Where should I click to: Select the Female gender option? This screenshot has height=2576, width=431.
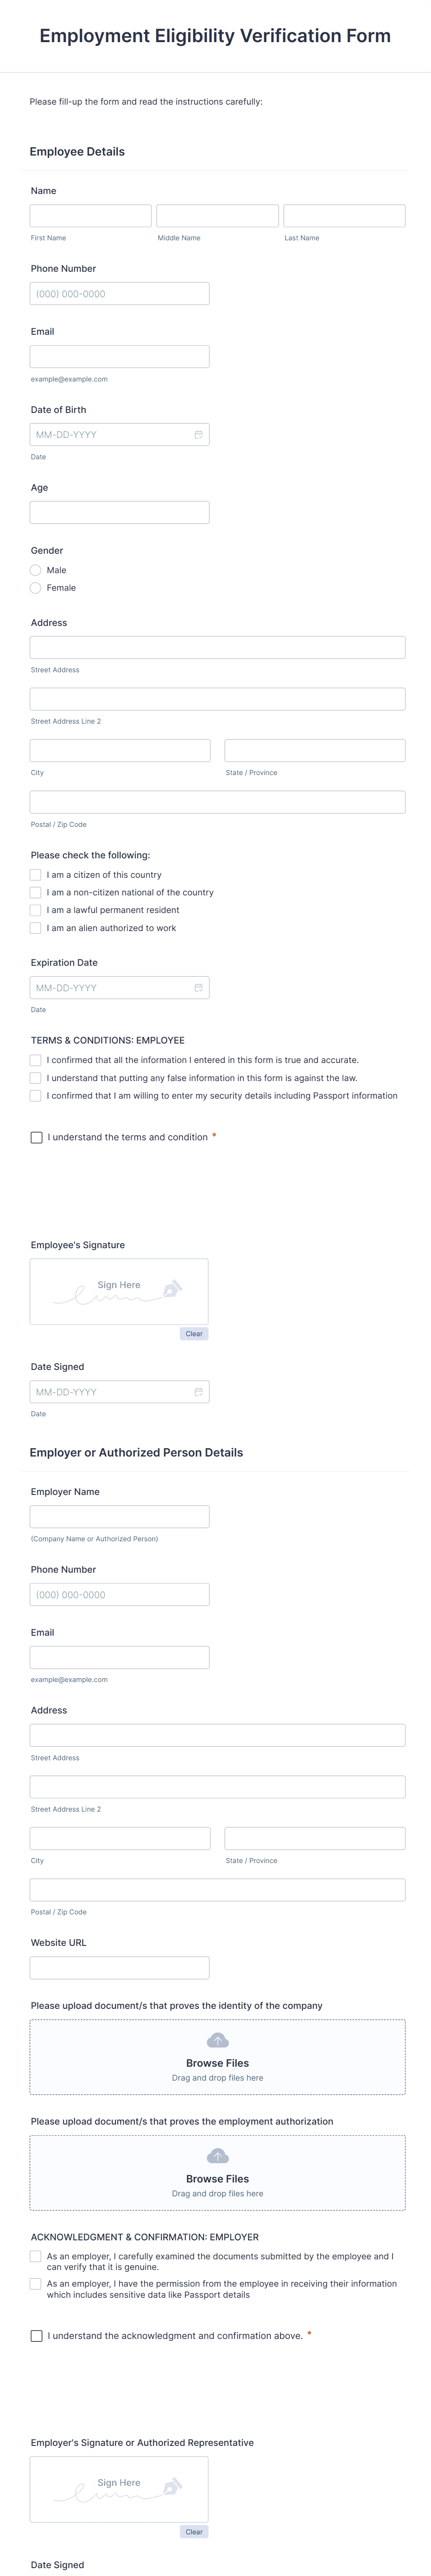pyautogui.click(x=35, y=588)
